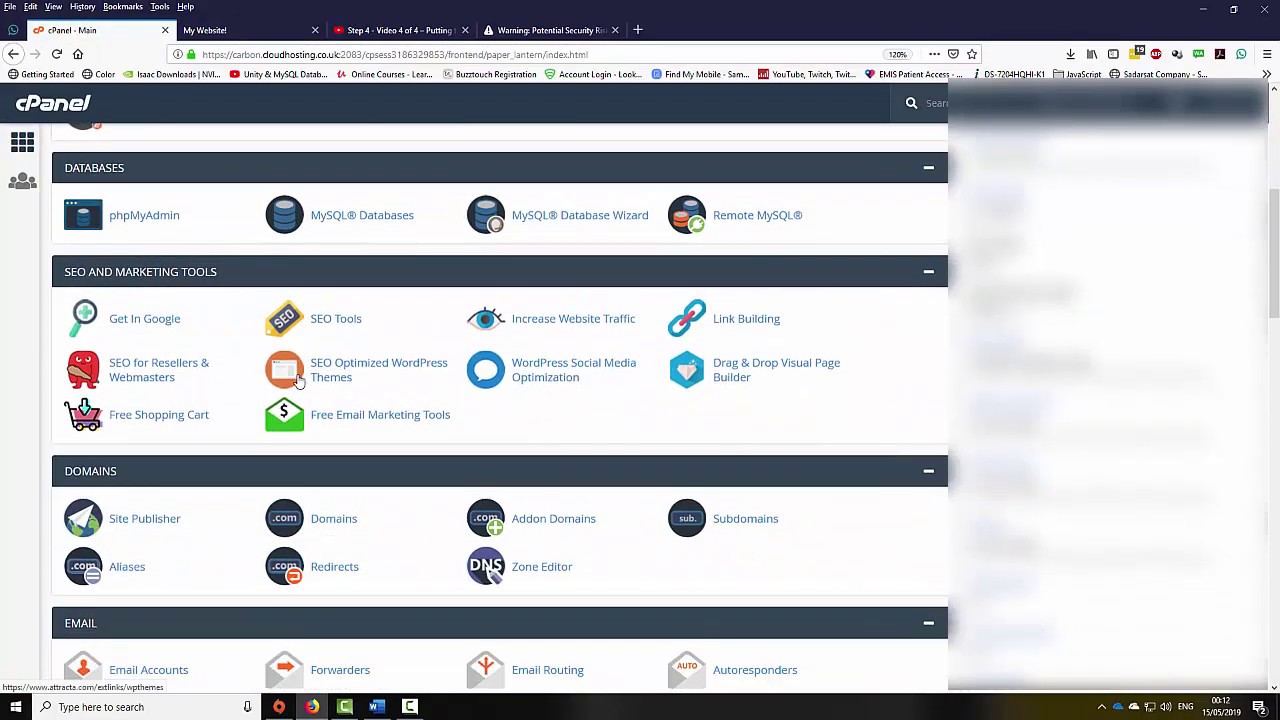Click Free Email Marketing Tools icon
1280x720 pixels.
point(284,415)
